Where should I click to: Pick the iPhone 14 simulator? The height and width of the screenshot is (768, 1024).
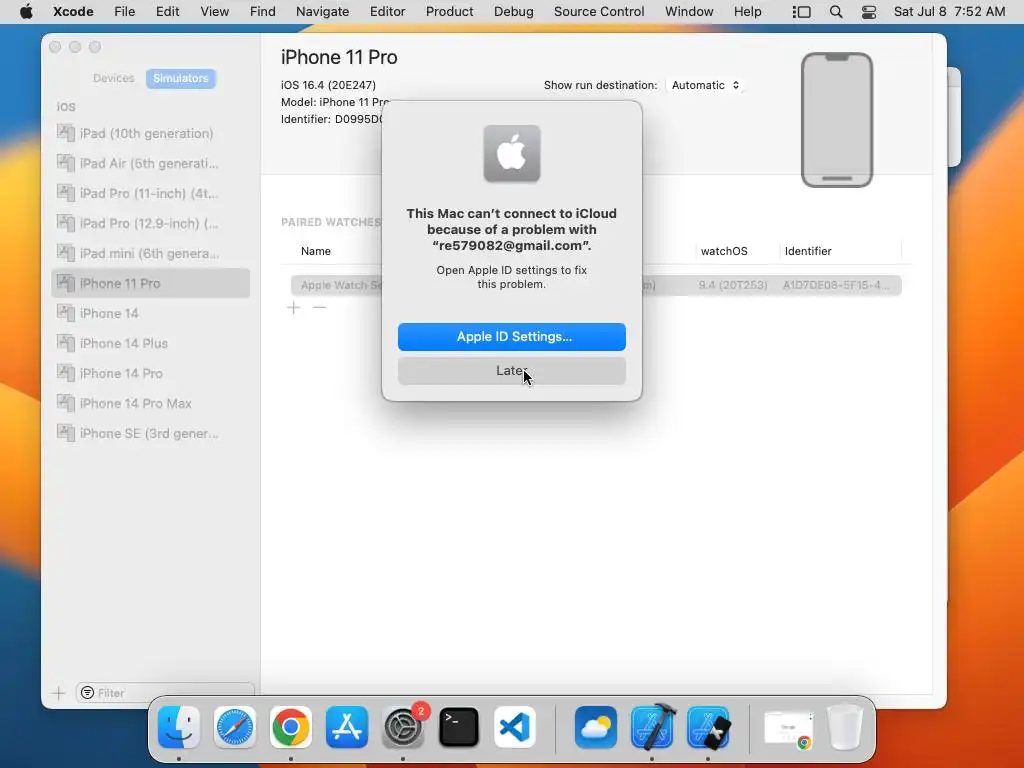click(150, 313)
